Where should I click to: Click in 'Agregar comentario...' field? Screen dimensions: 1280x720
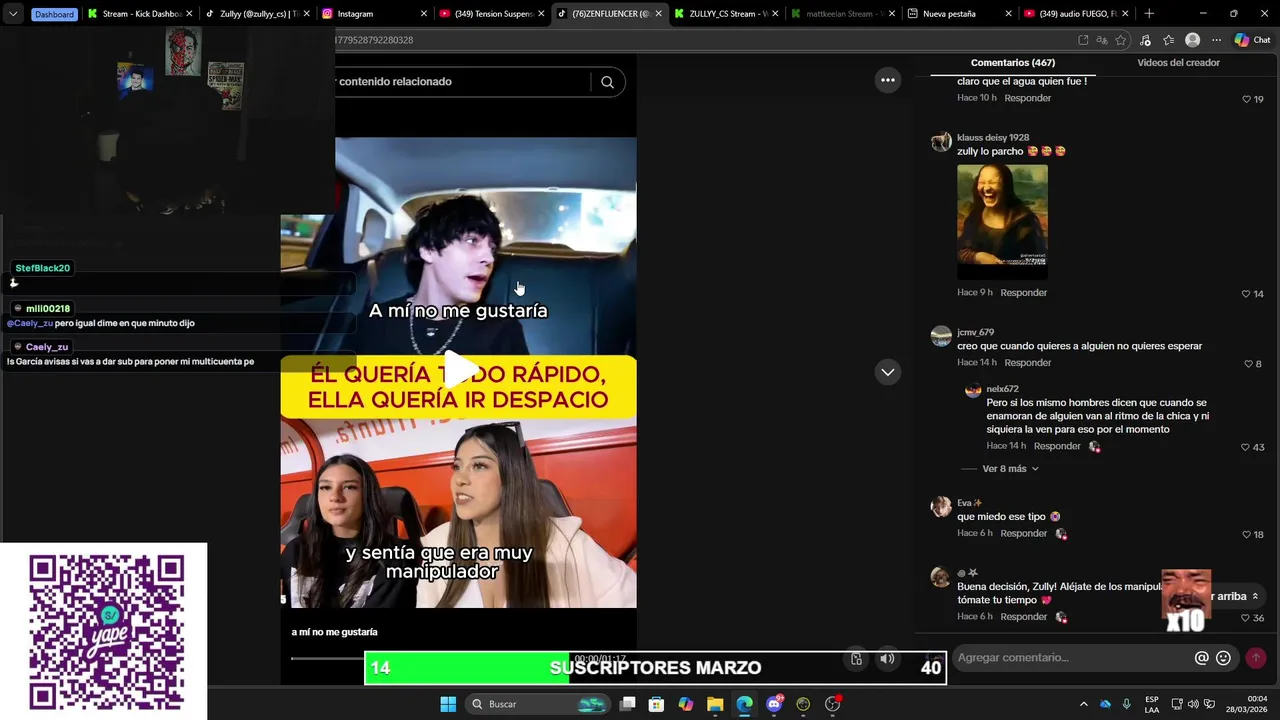[1070, 658]
